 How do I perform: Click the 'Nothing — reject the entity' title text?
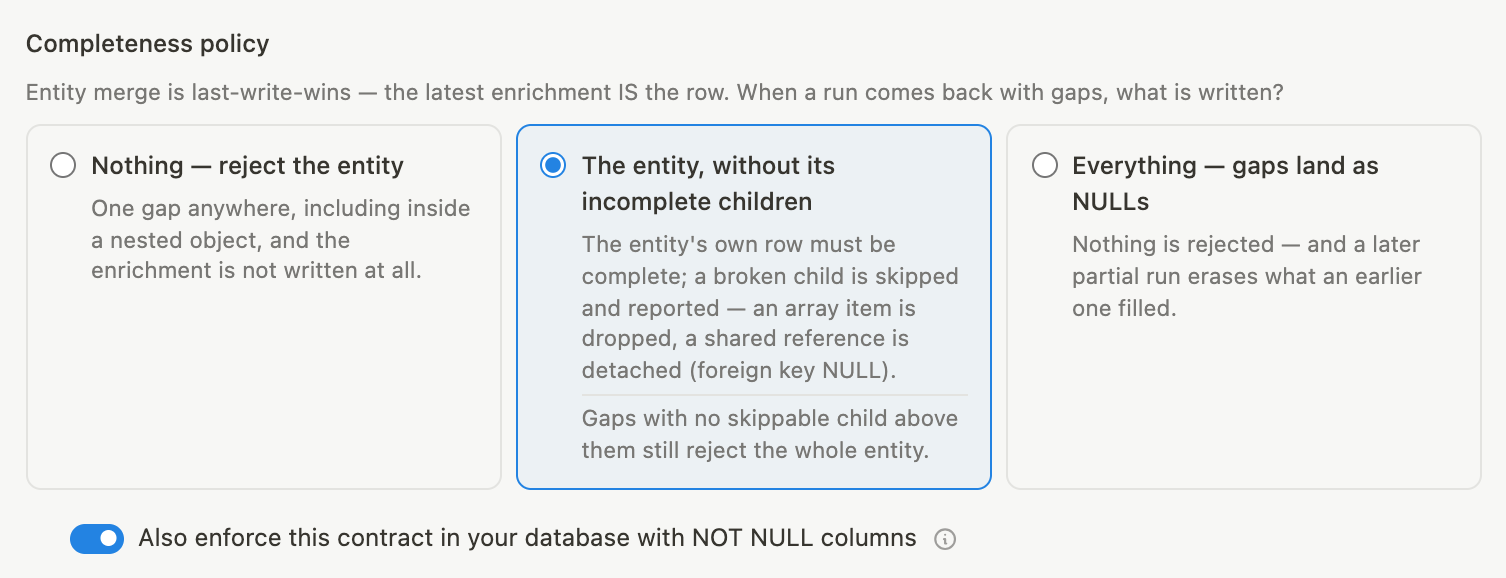tap(247, 165)
